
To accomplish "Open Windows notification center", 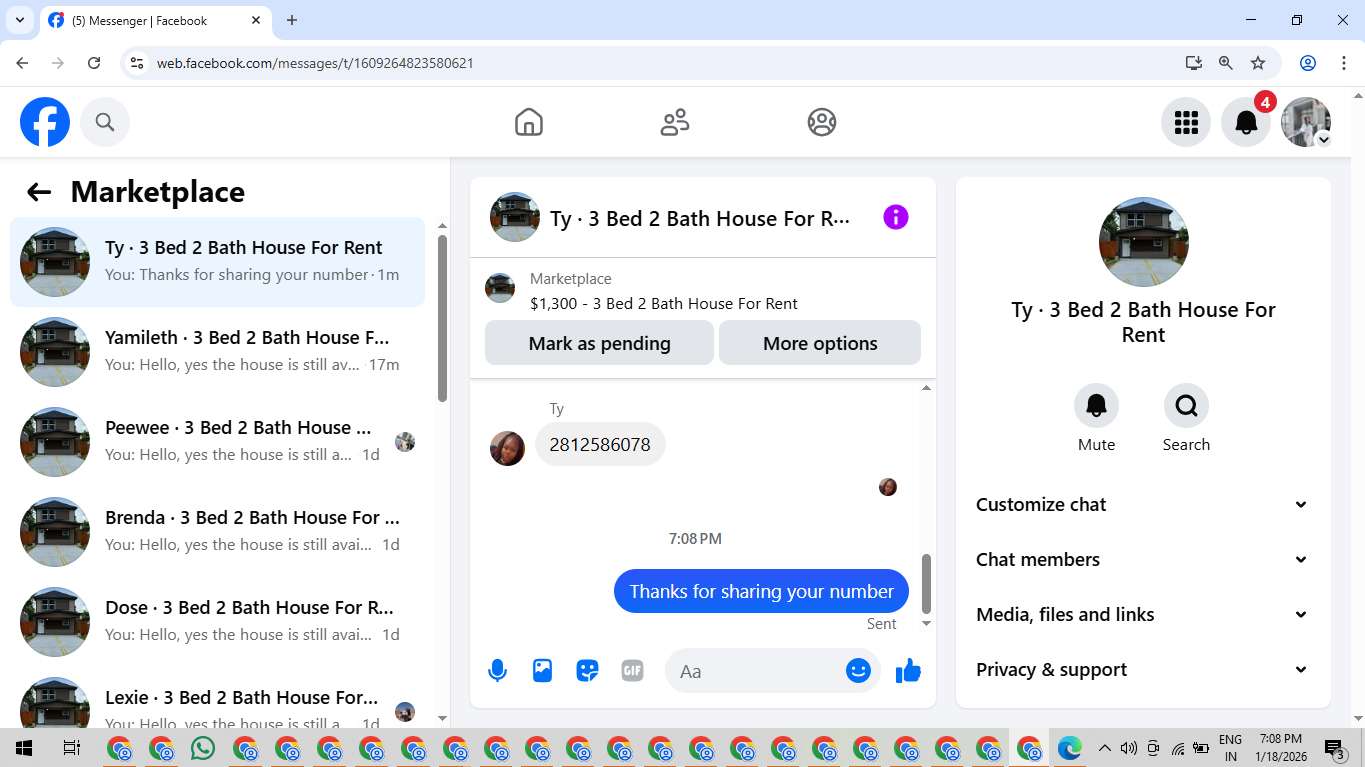I will [x=1334, y=748].
